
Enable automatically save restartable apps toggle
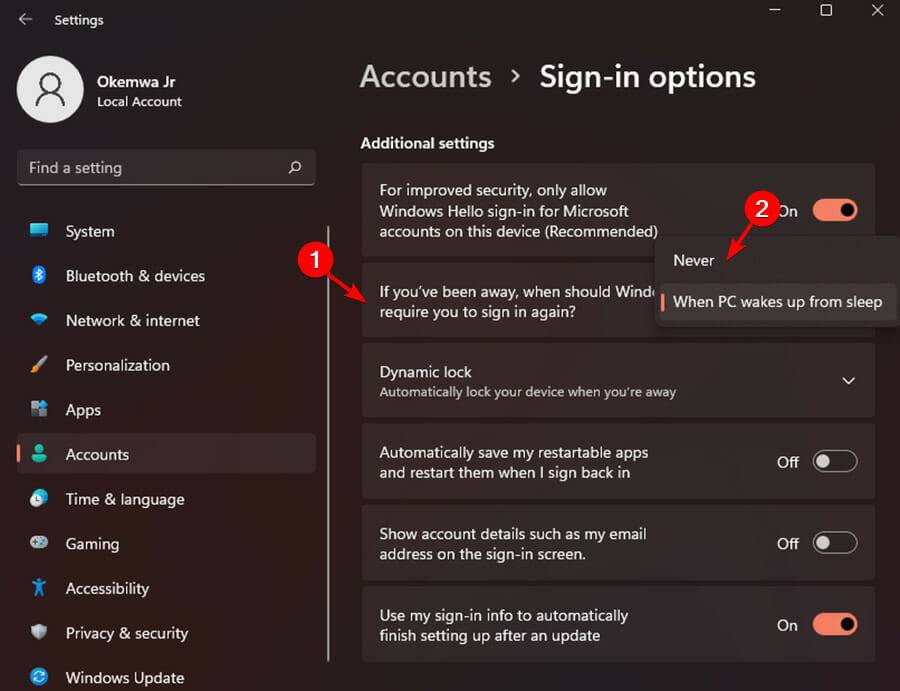(834, 461)
